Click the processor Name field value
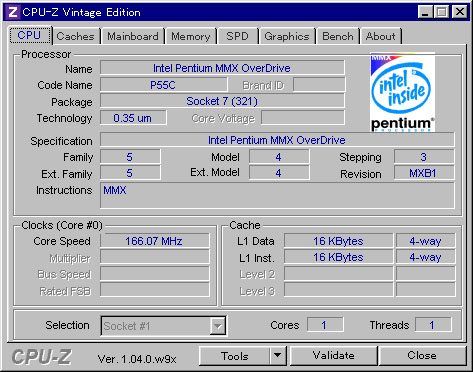The image size is (473, 372). pyautogui.click(x=222, y=68)
